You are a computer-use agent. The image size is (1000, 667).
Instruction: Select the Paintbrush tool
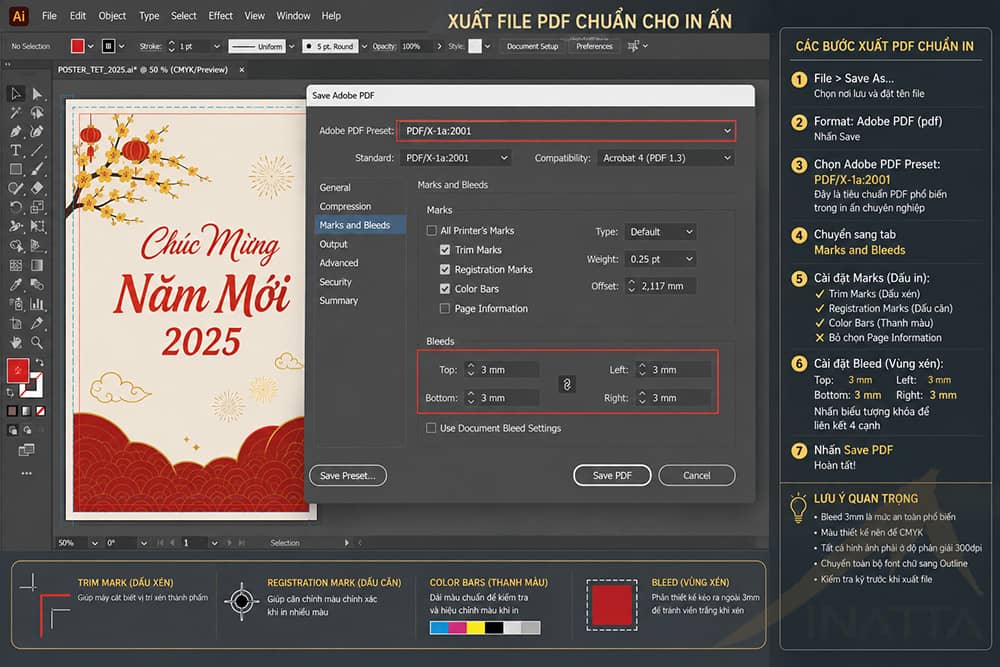click(37, 170)
